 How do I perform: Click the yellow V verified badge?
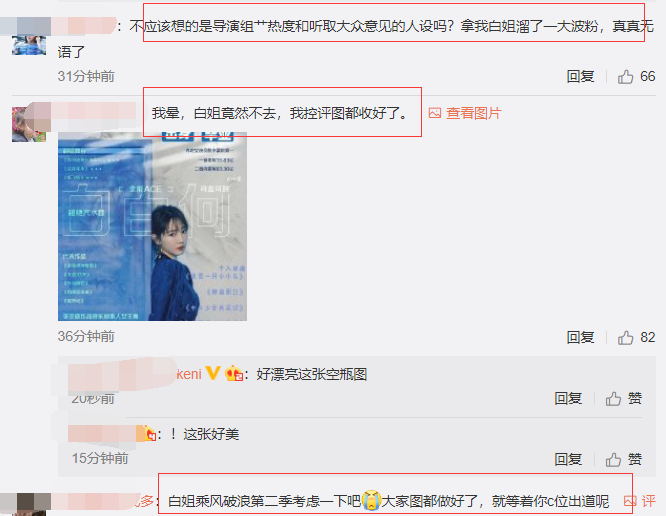(x=213, y=373)
